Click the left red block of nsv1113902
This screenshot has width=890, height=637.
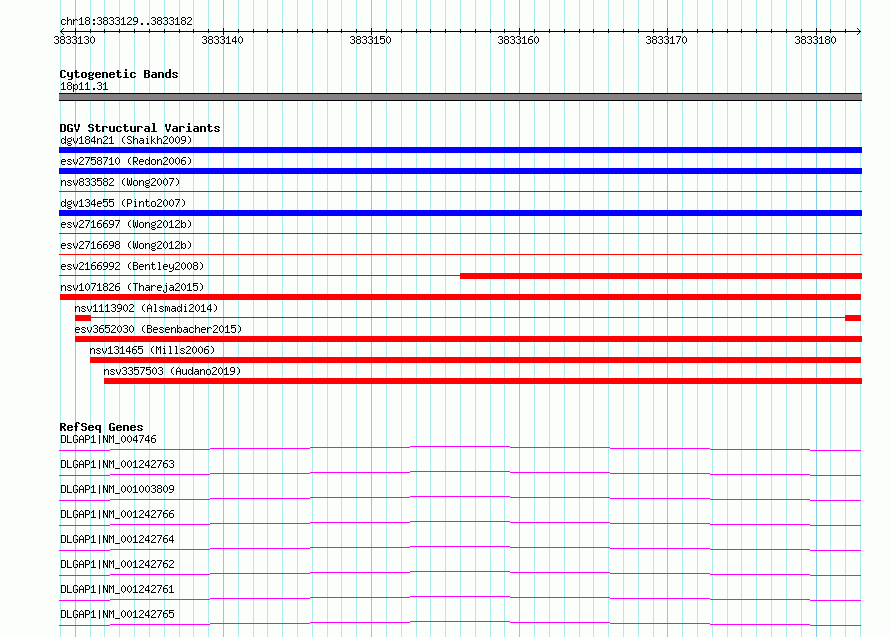83,318
